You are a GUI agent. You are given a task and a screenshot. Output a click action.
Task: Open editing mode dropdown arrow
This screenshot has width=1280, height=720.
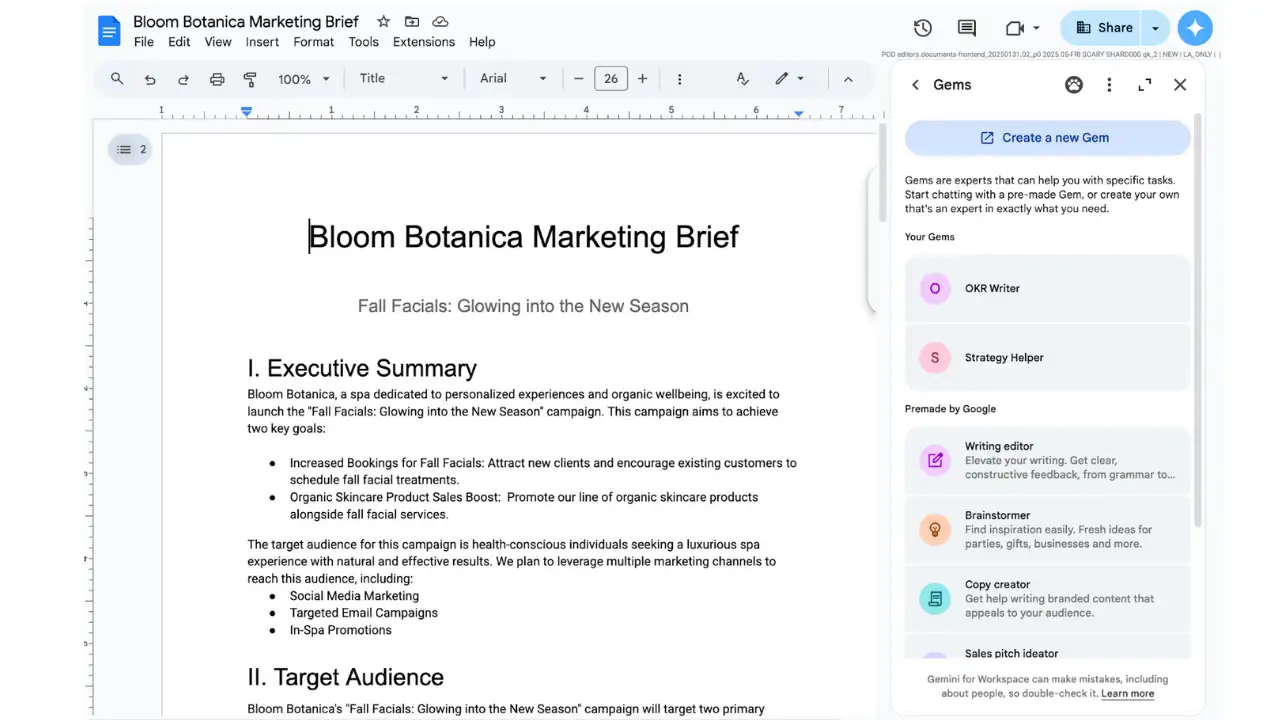pos(801,79)
